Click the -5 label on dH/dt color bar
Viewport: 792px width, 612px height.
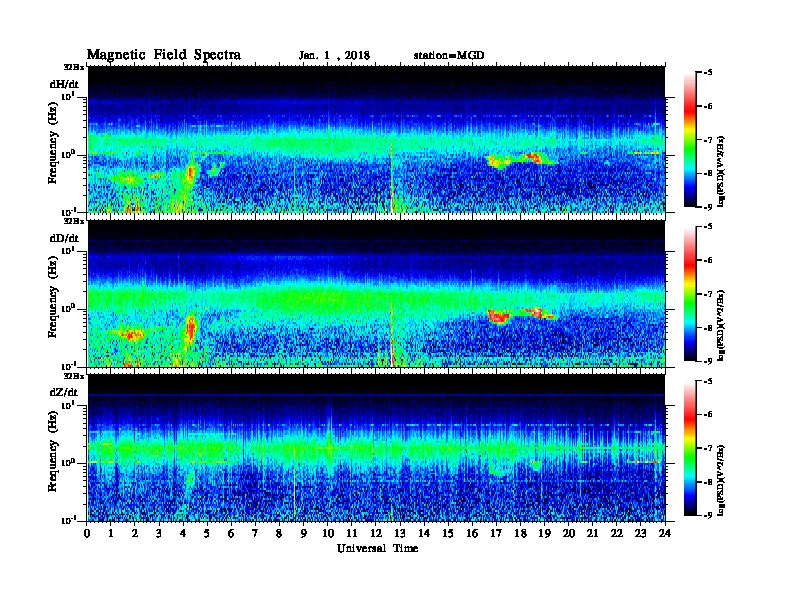707,73
